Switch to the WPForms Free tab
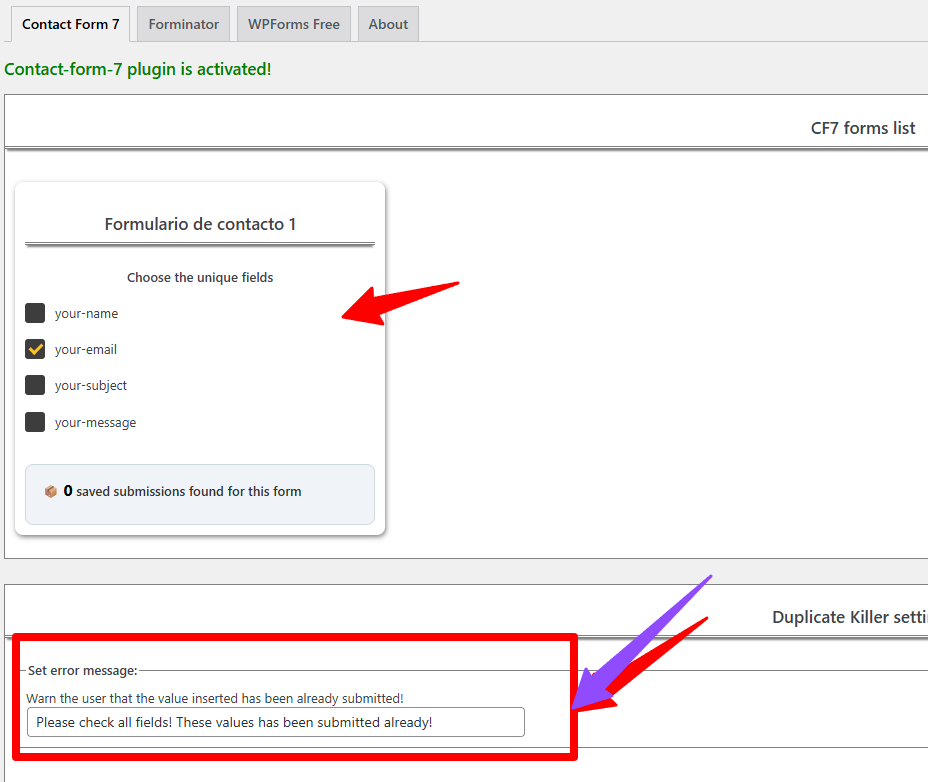The height and width of the screenshot is (782, 928). pyautogui.click(x=293, y=24)
